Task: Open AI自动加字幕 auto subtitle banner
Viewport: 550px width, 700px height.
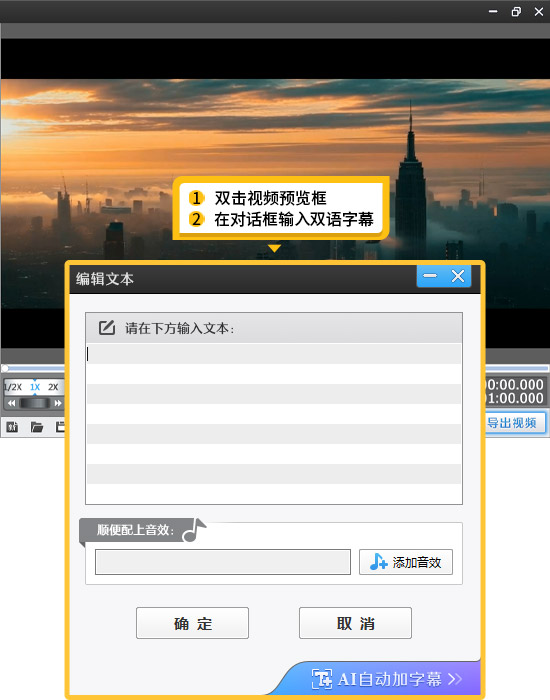Action: tap(387, 679)
